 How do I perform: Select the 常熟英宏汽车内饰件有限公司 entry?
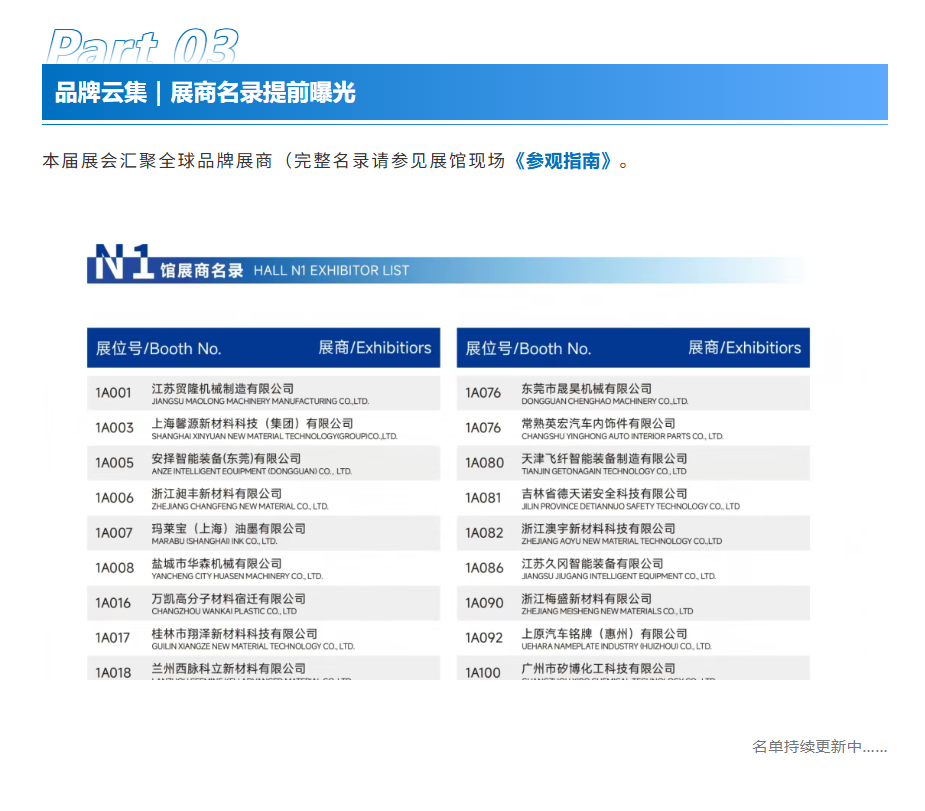[633, 428]
